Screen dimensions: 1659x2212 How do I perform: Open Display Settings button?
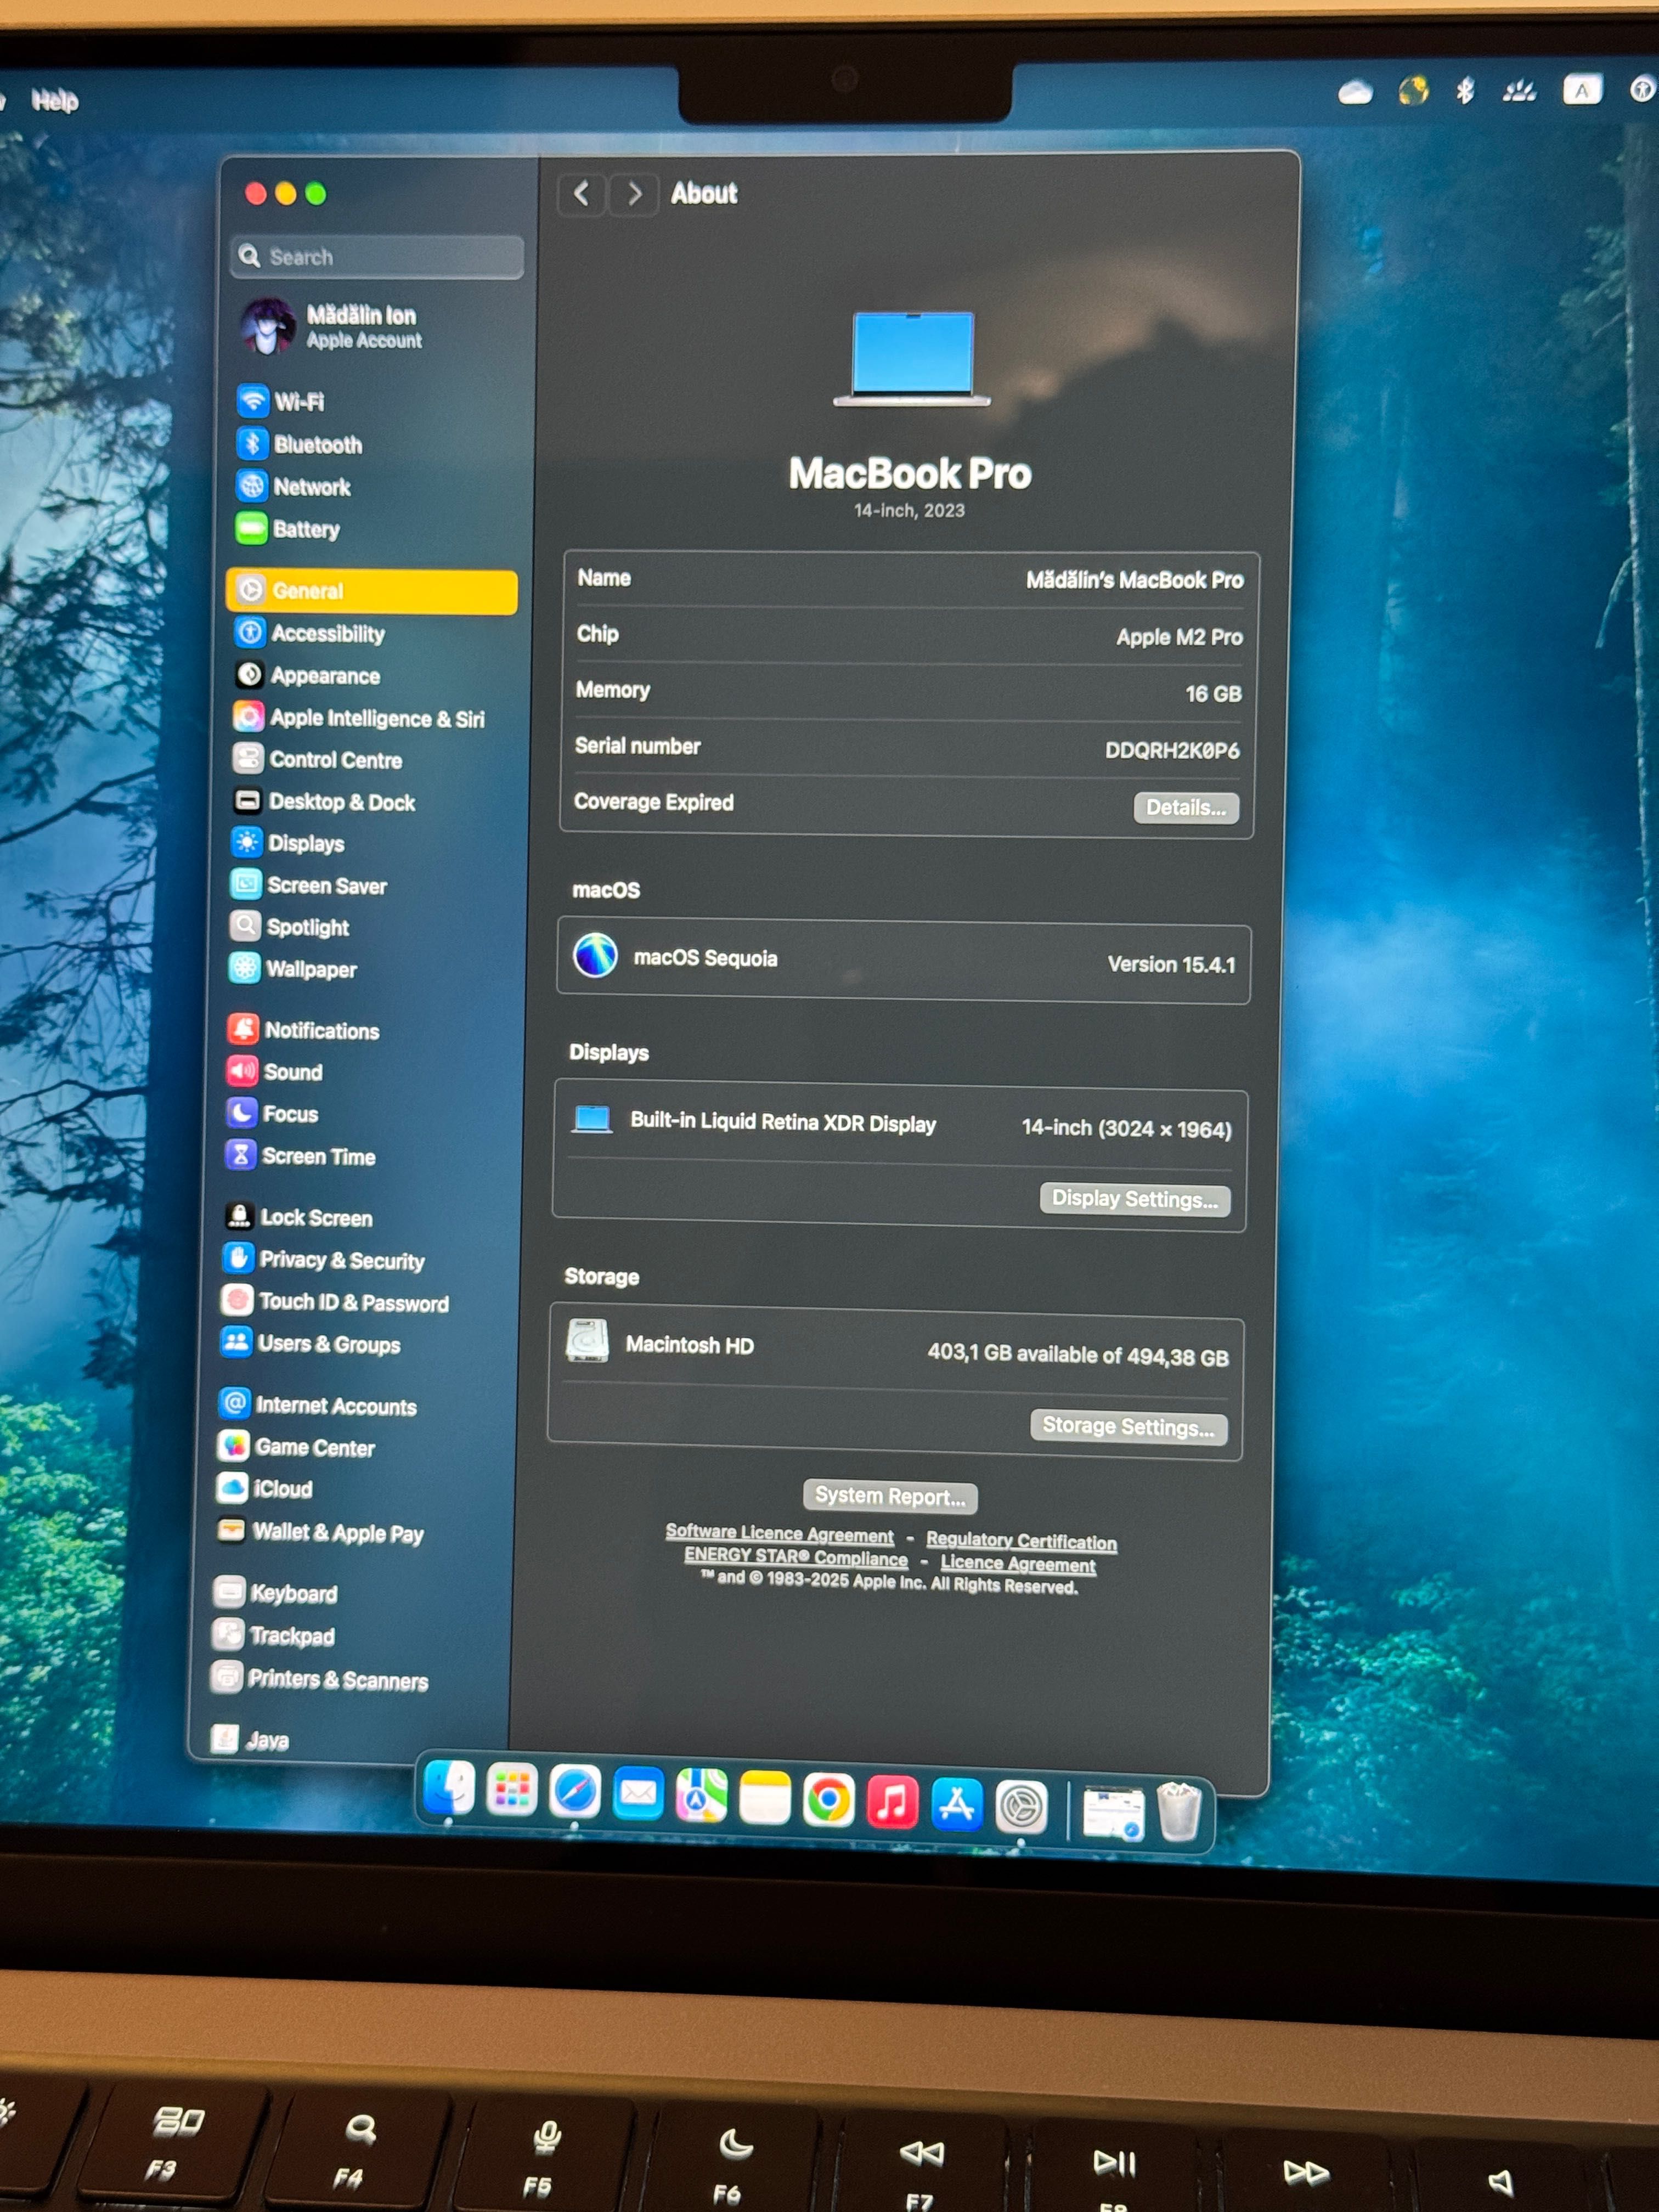(1135, 1199)
